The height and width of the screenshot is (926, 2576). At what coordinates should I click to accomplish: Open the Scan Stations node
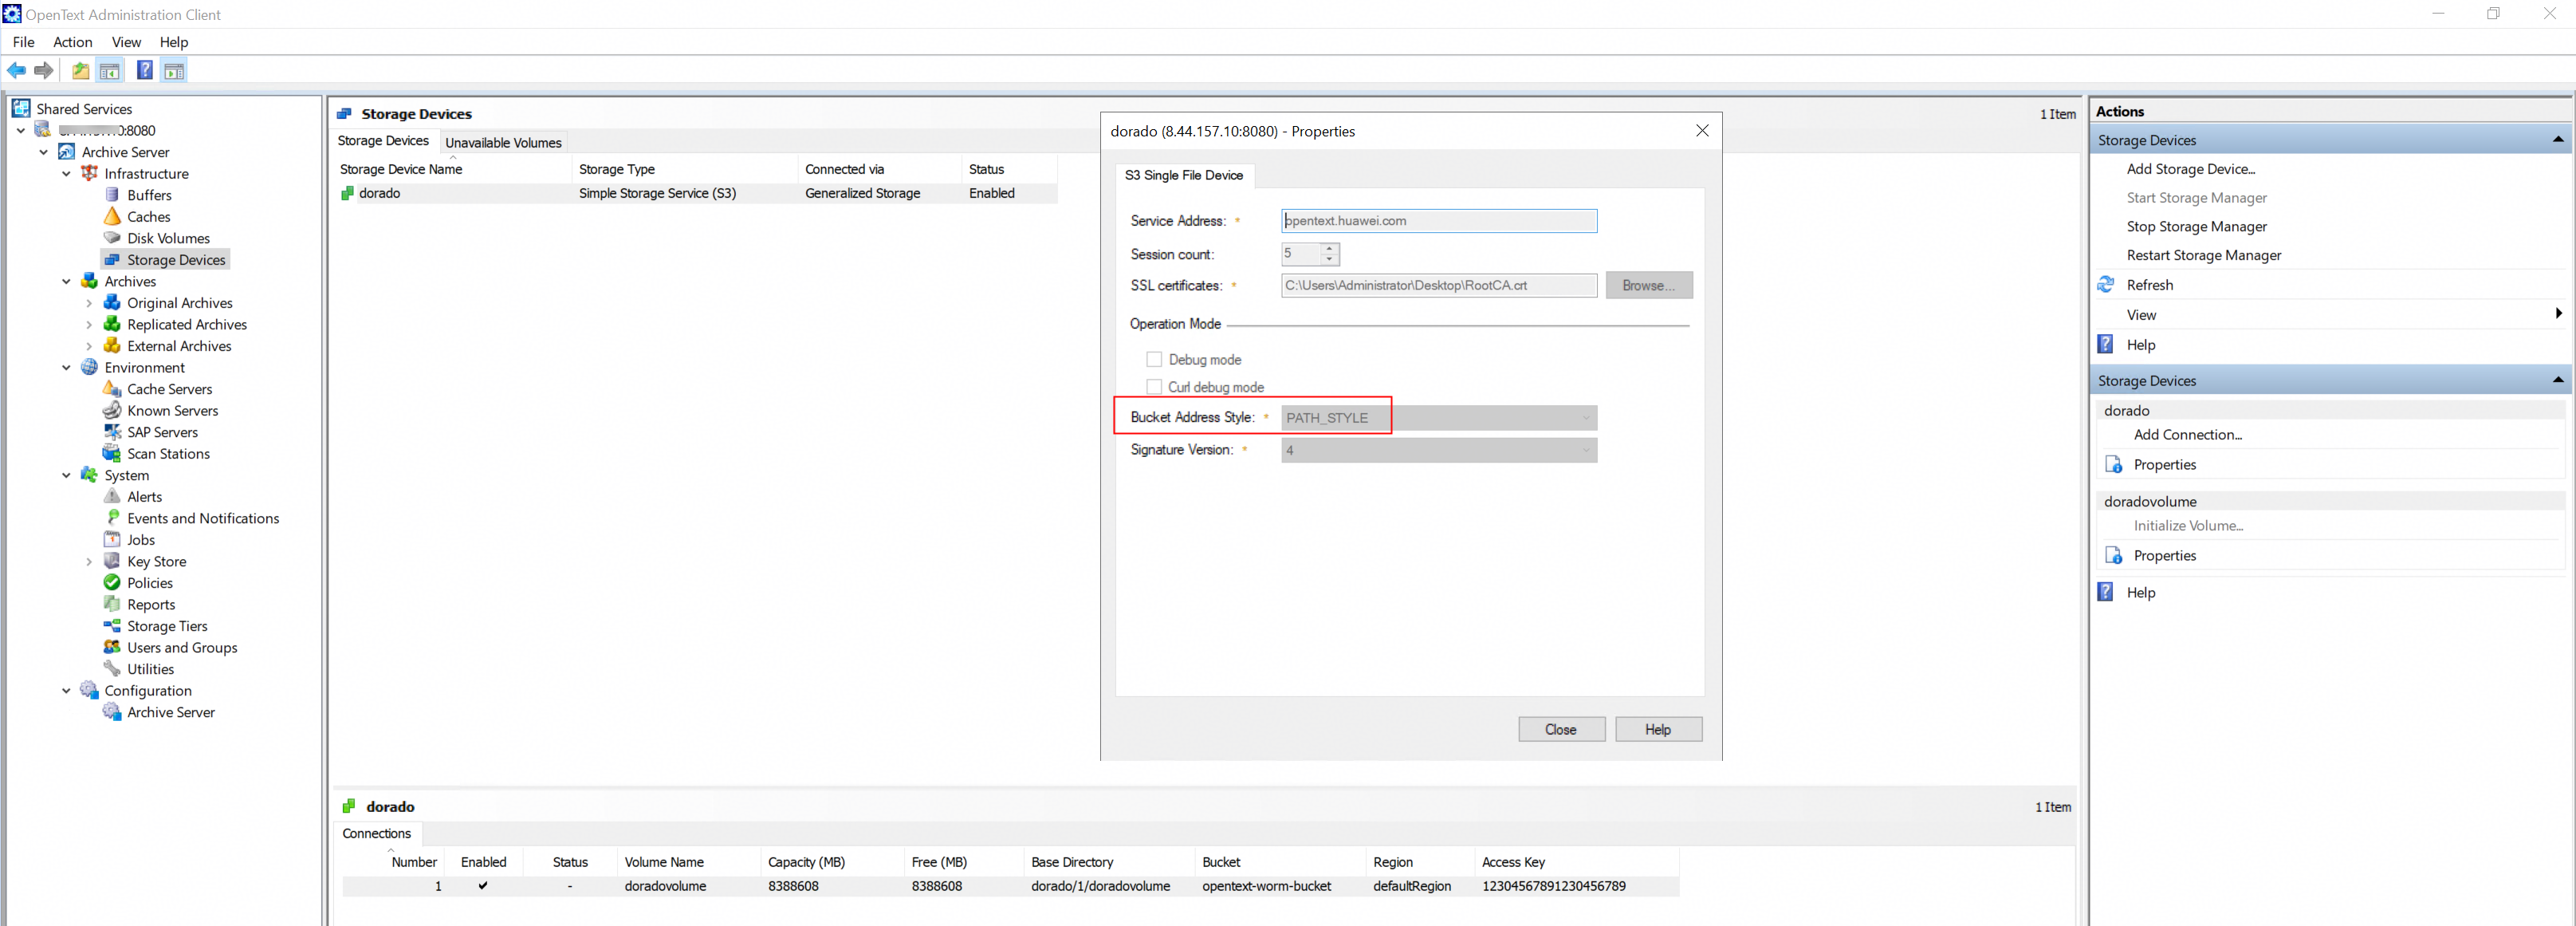click(x=168, y=454)
